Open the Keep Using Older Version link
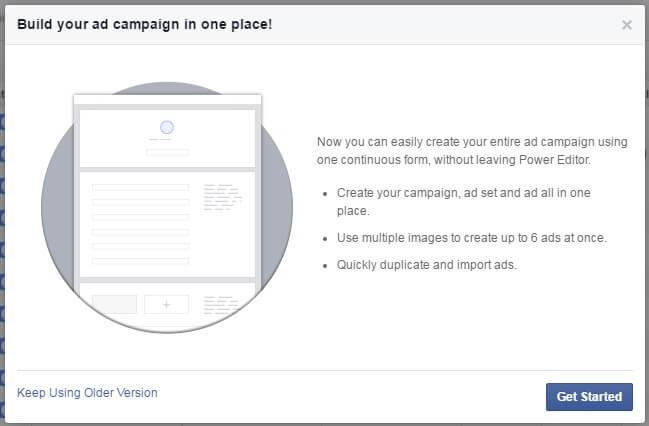This screenshot has height=426, width=649. (87, 393)
